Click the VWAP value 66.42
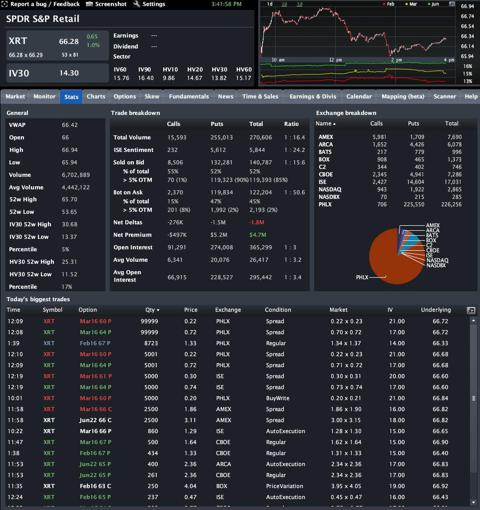 (x=70, y=125)
